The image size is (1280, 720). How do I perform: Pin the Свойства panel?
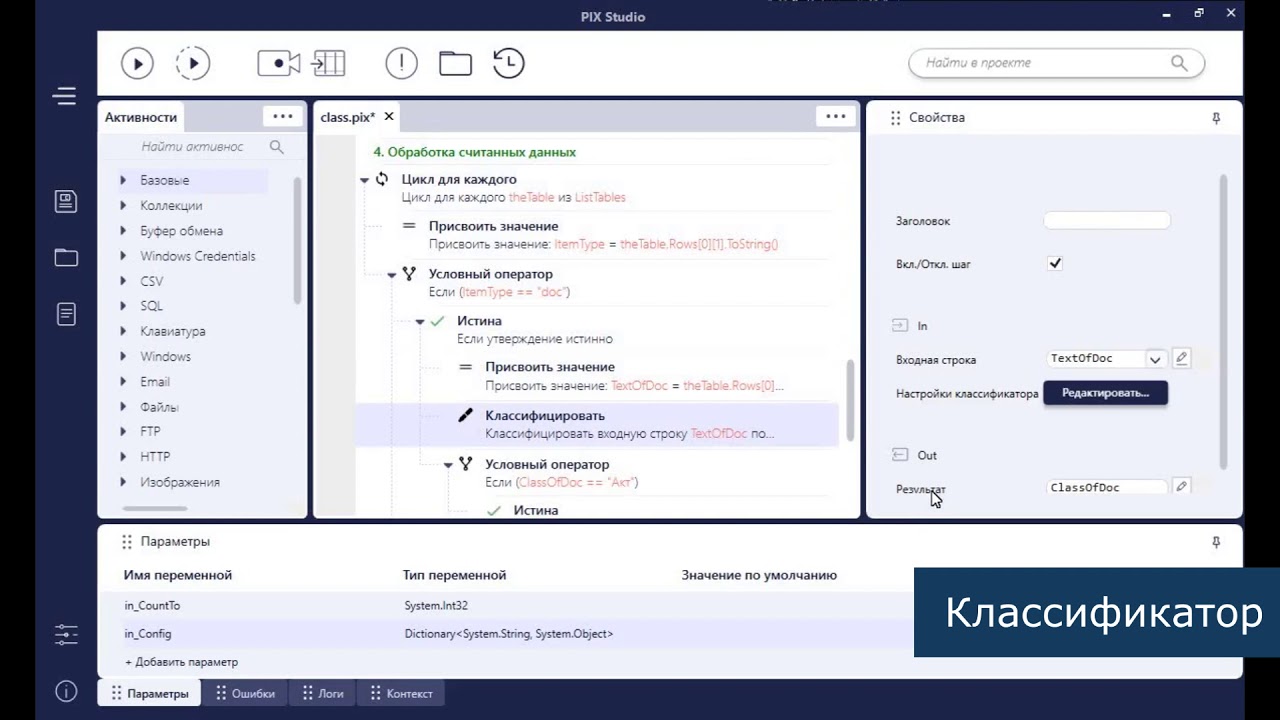pos(1216,118)
